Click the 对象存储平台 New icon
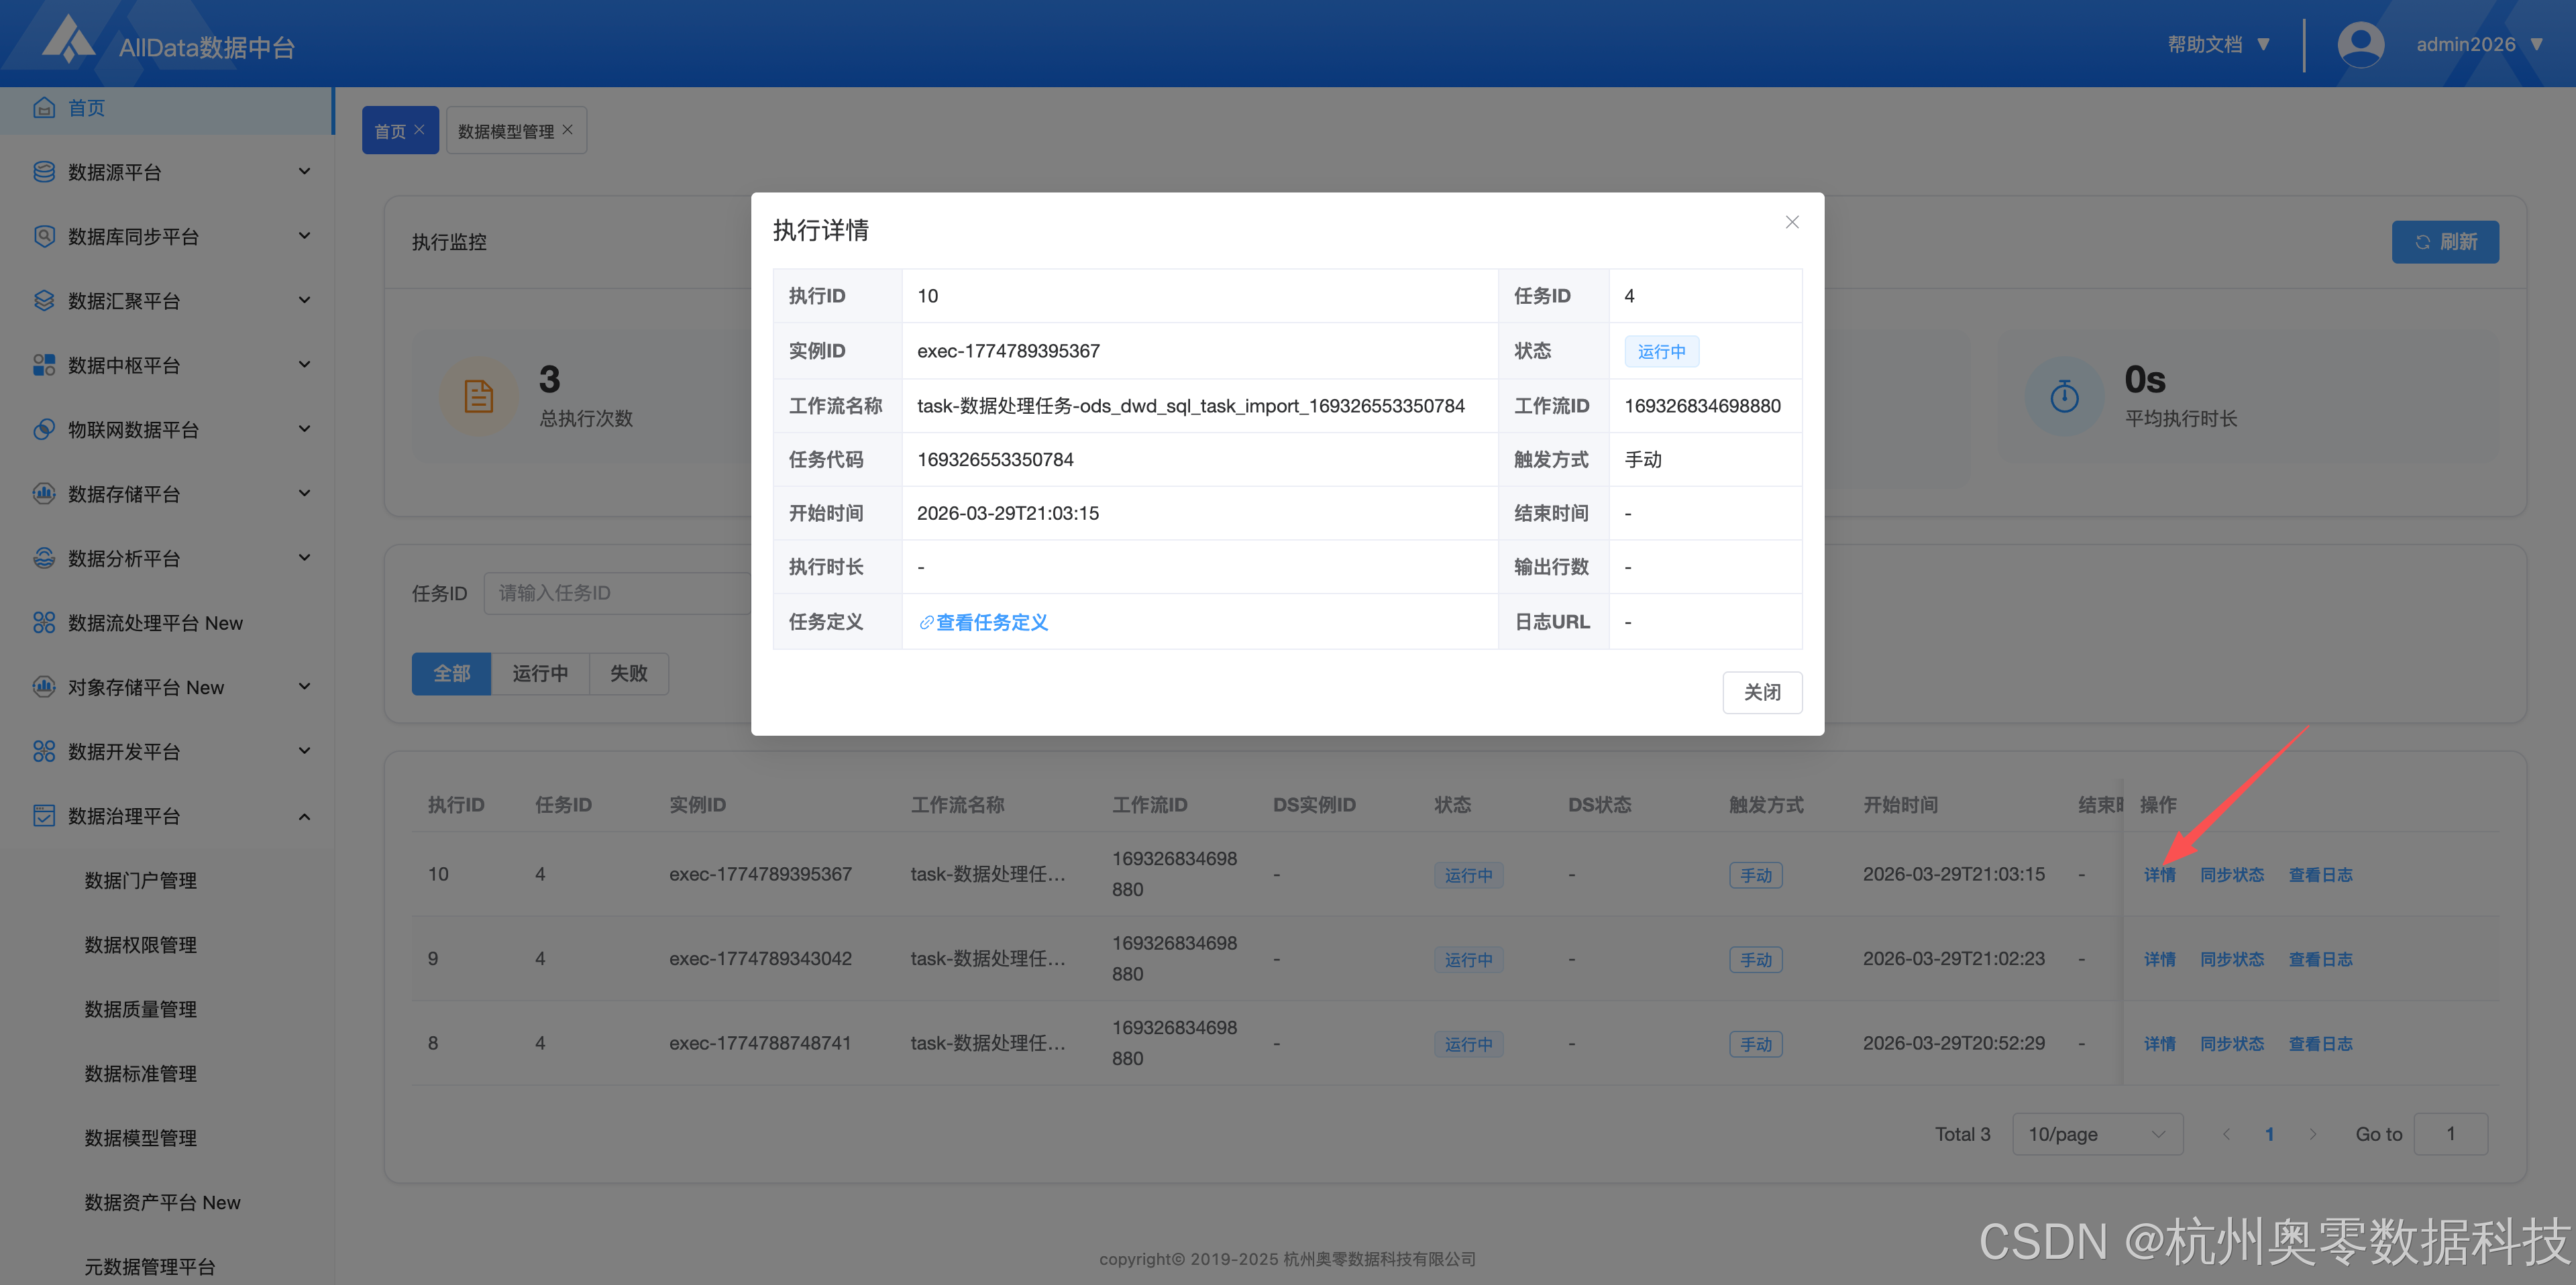This screenshot has width=2576, height=1285. pyautogui.click(x=44, y=686)
